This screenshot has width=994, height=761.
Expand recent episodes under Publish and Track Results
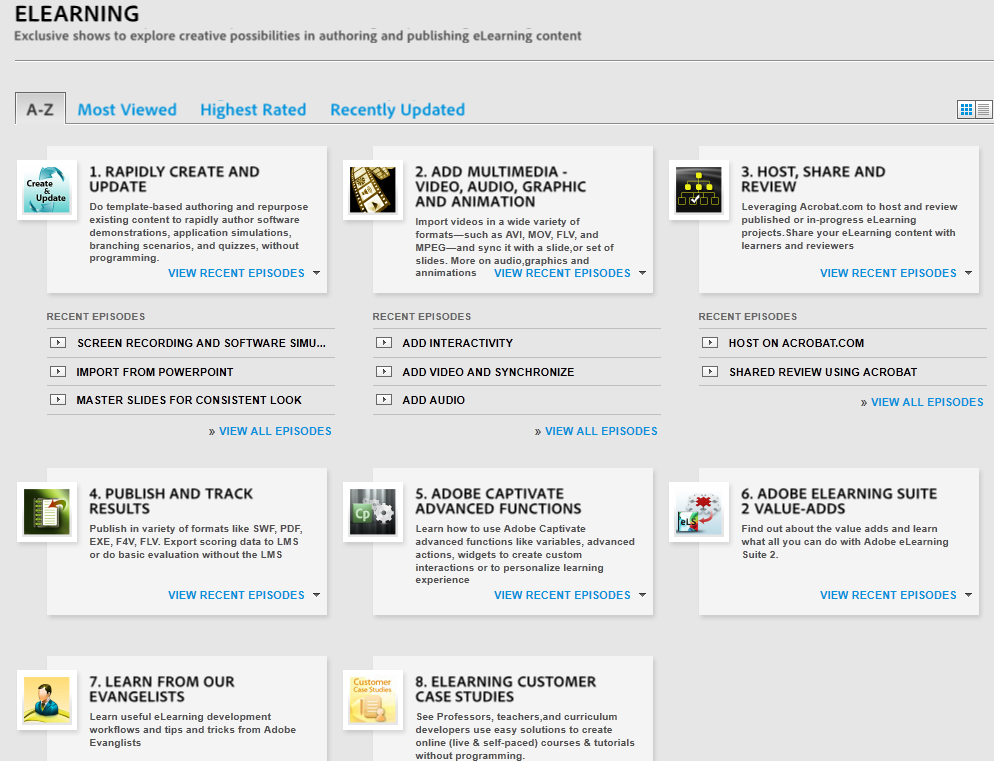pyautogui.click(x=244, y=595)
